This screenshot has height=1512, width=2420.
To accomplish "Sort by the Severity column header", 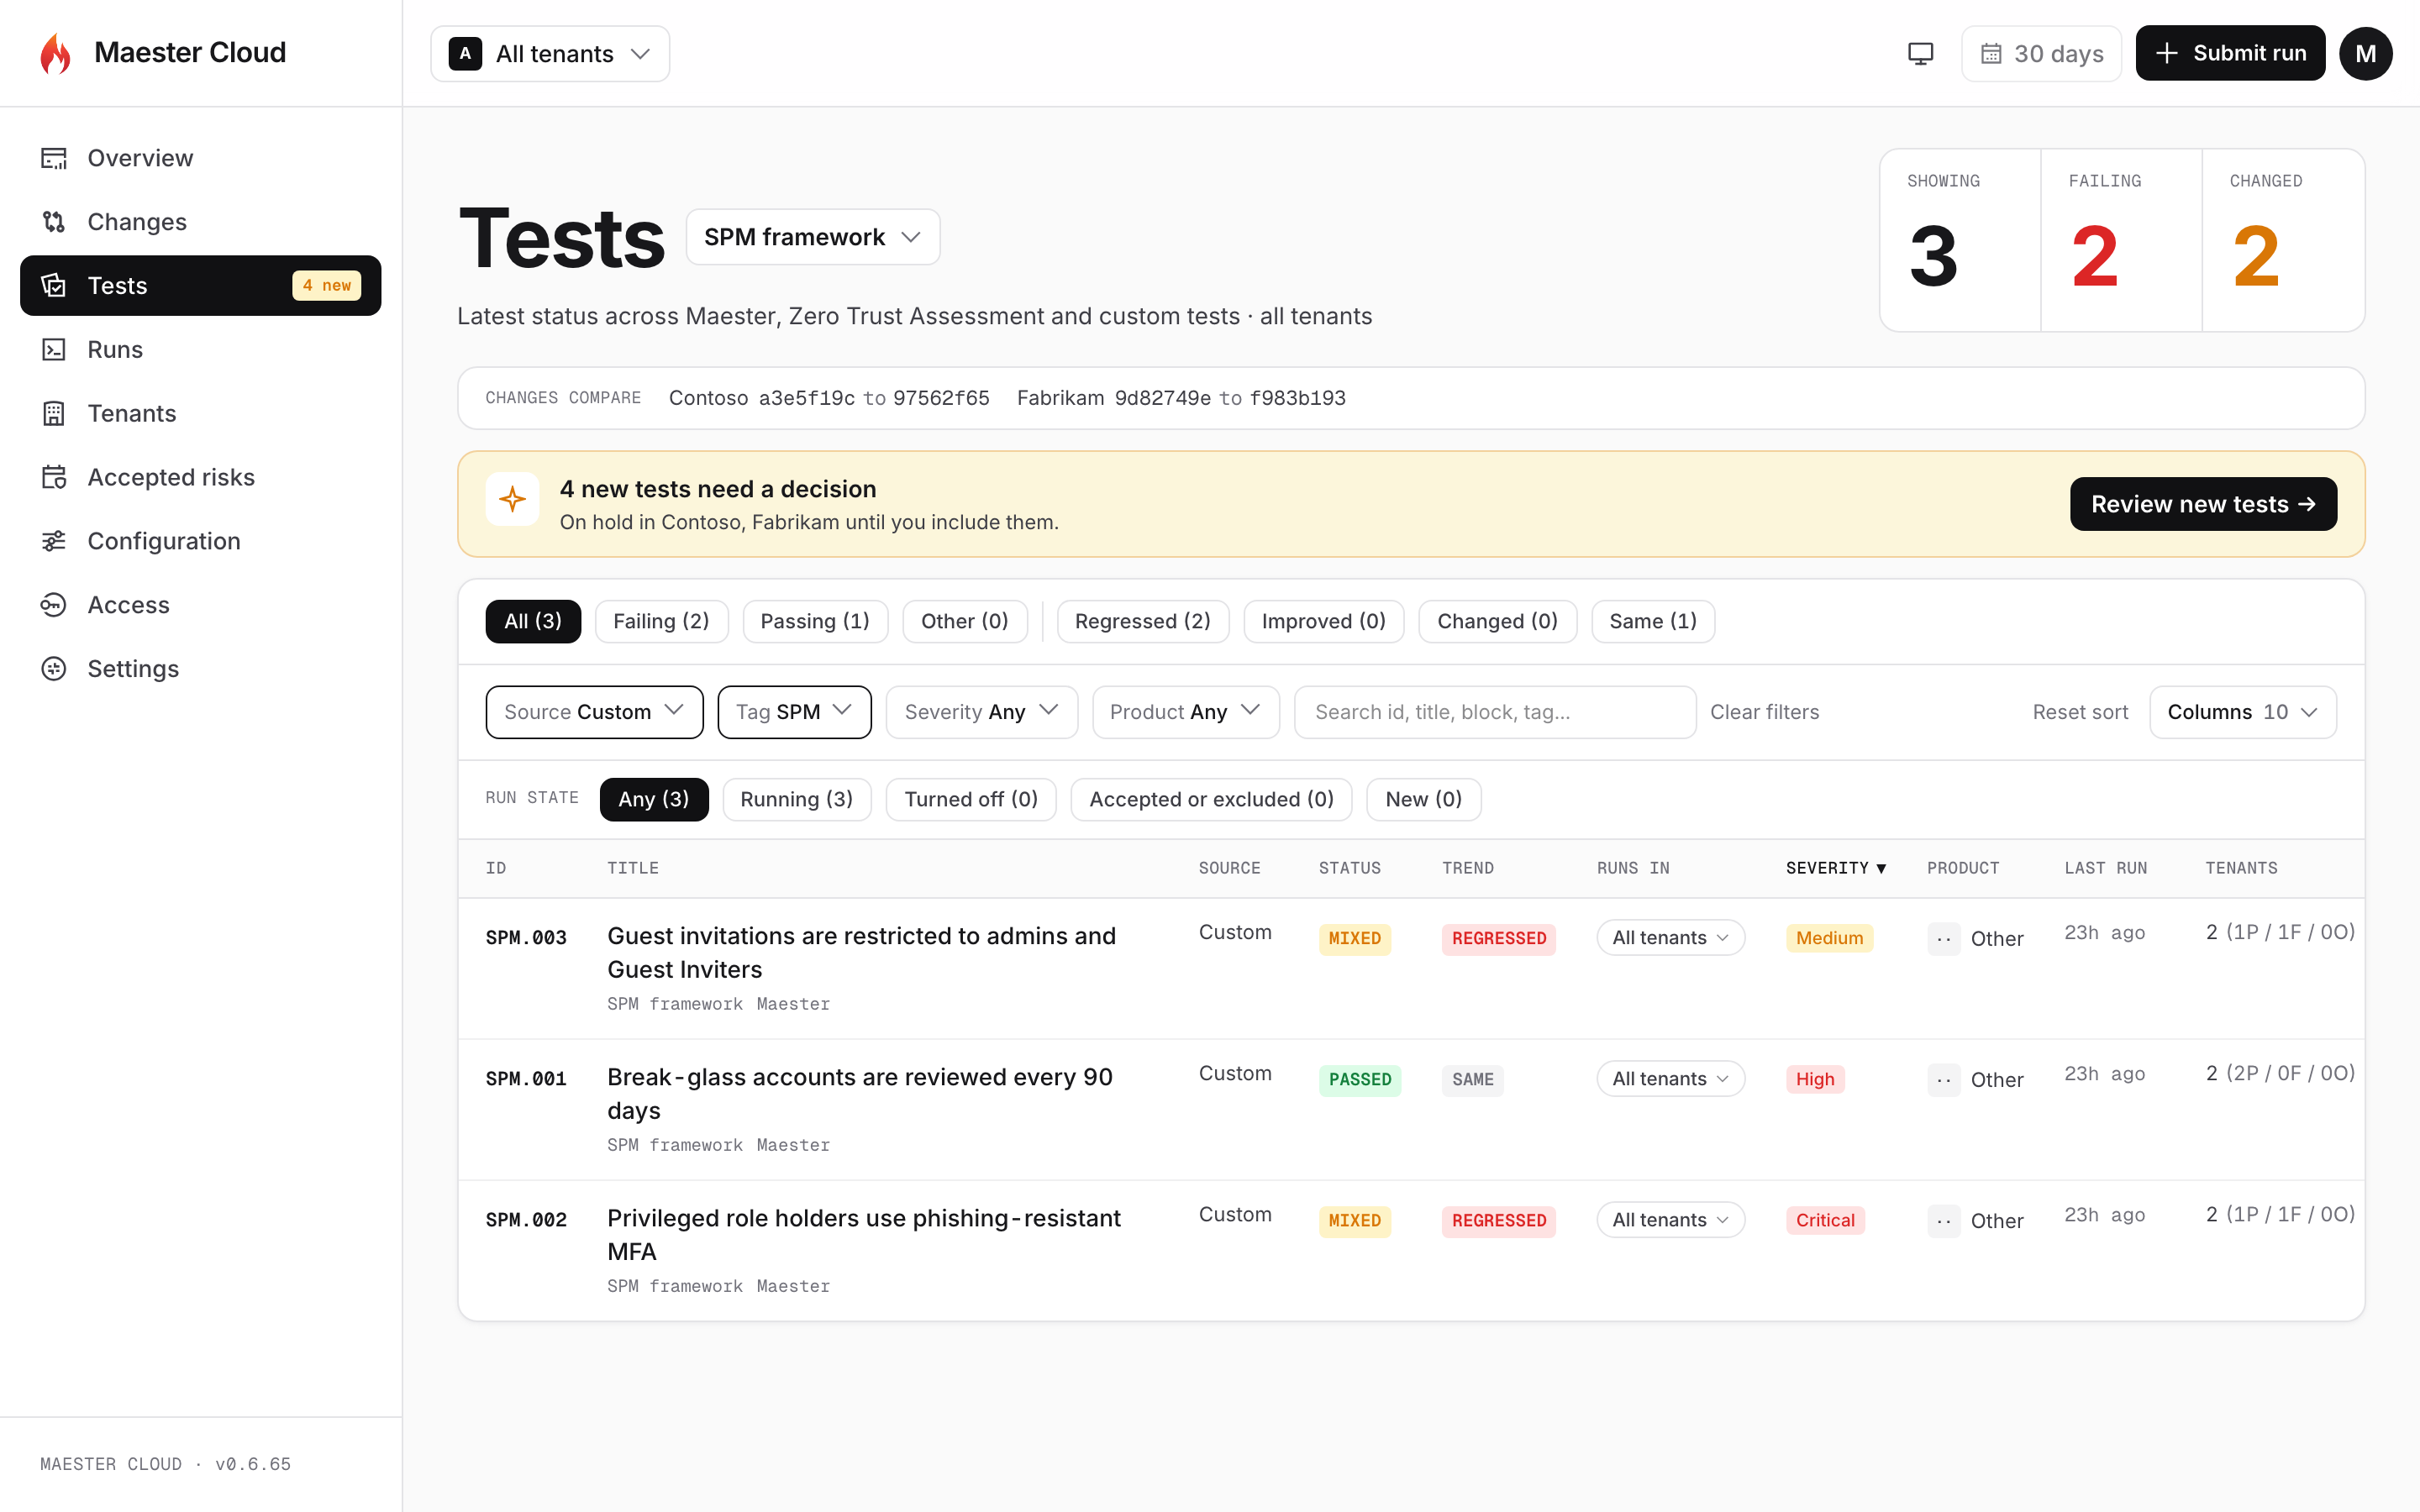I will pos(1835,868).
